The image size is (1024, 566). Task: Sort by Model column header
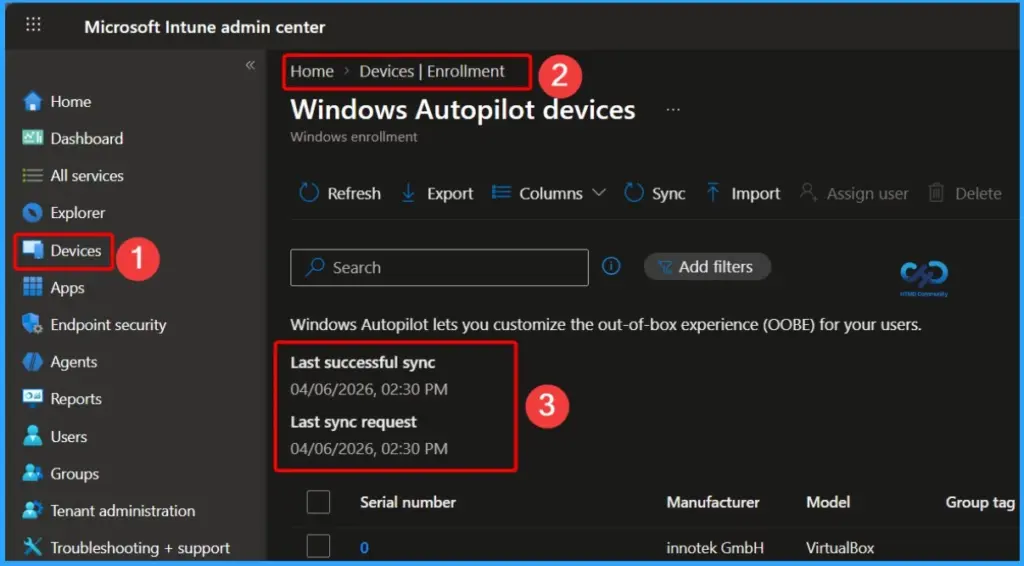coord(828,502)
